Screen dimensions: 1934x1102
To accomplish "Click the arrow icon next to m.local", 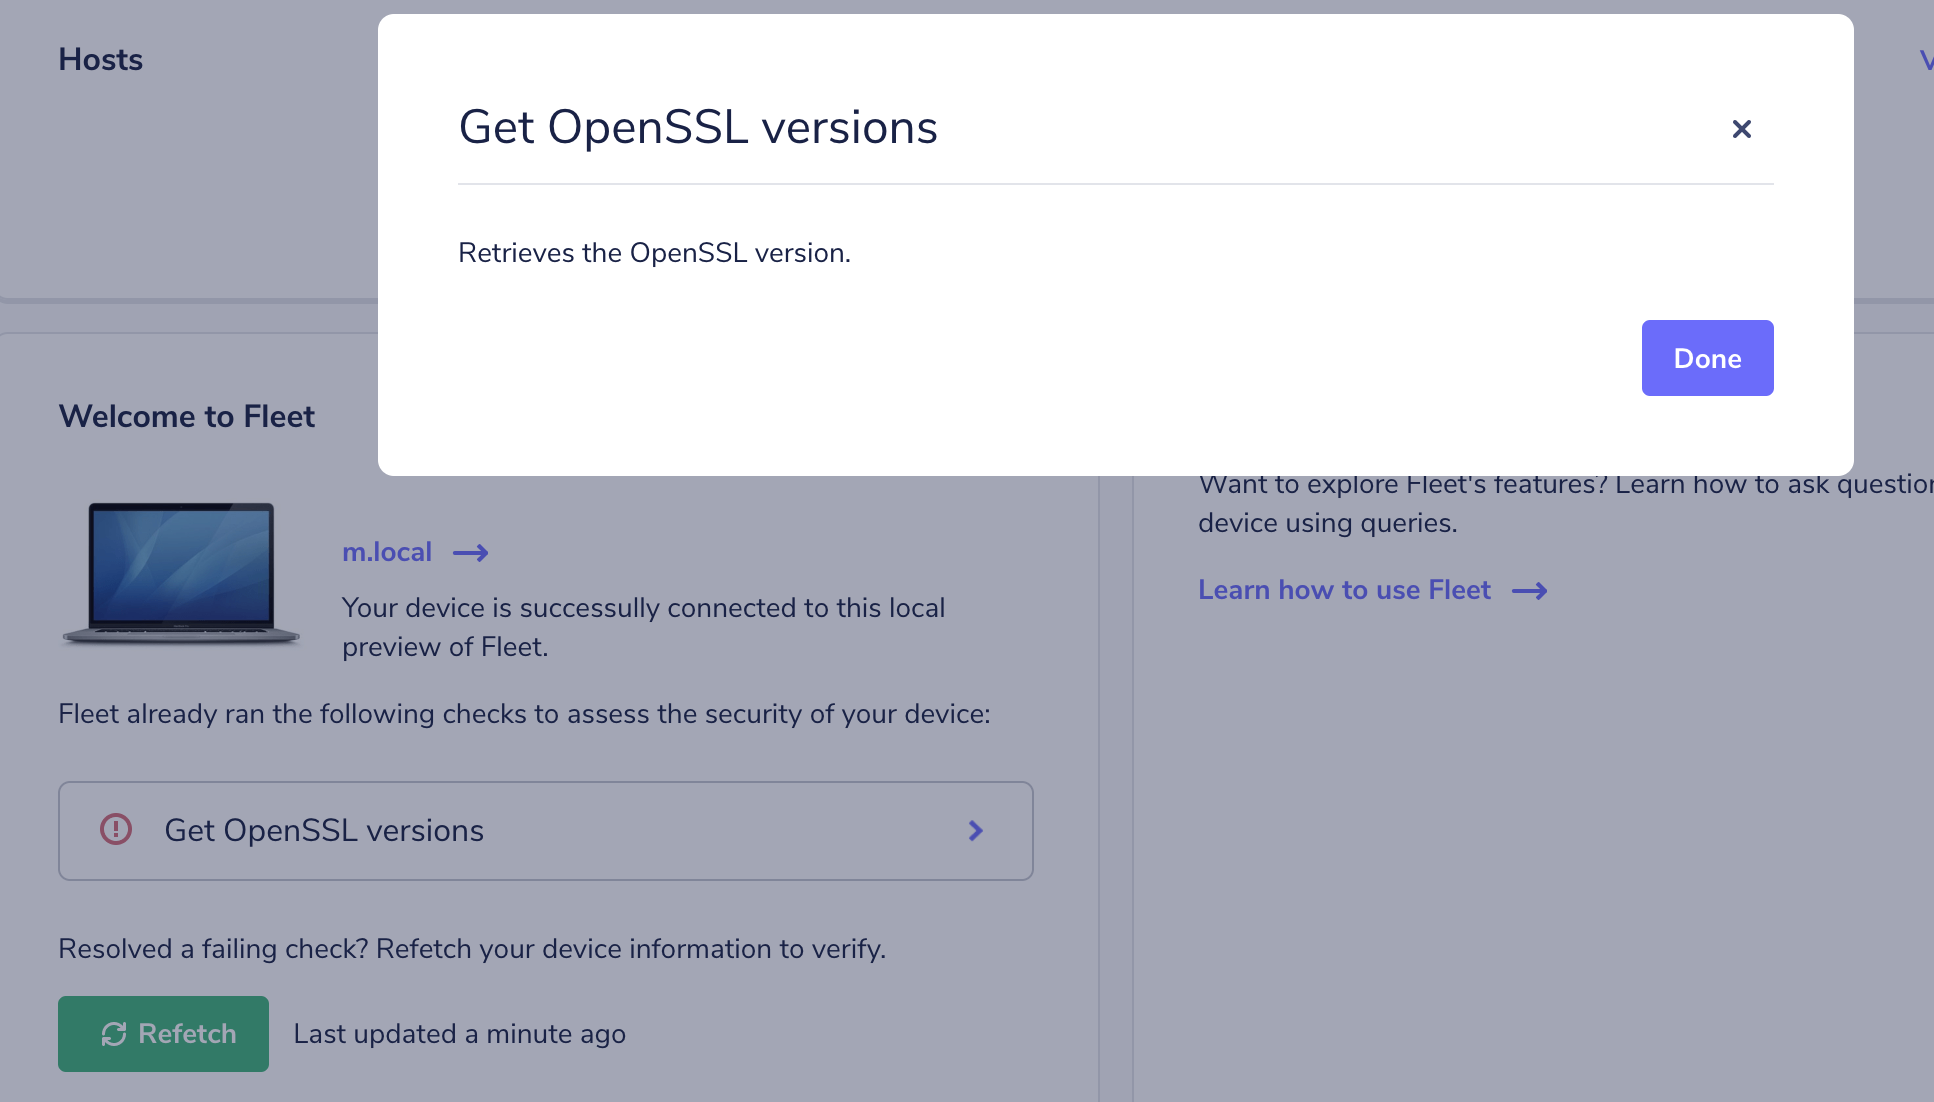I will point(469,552).
